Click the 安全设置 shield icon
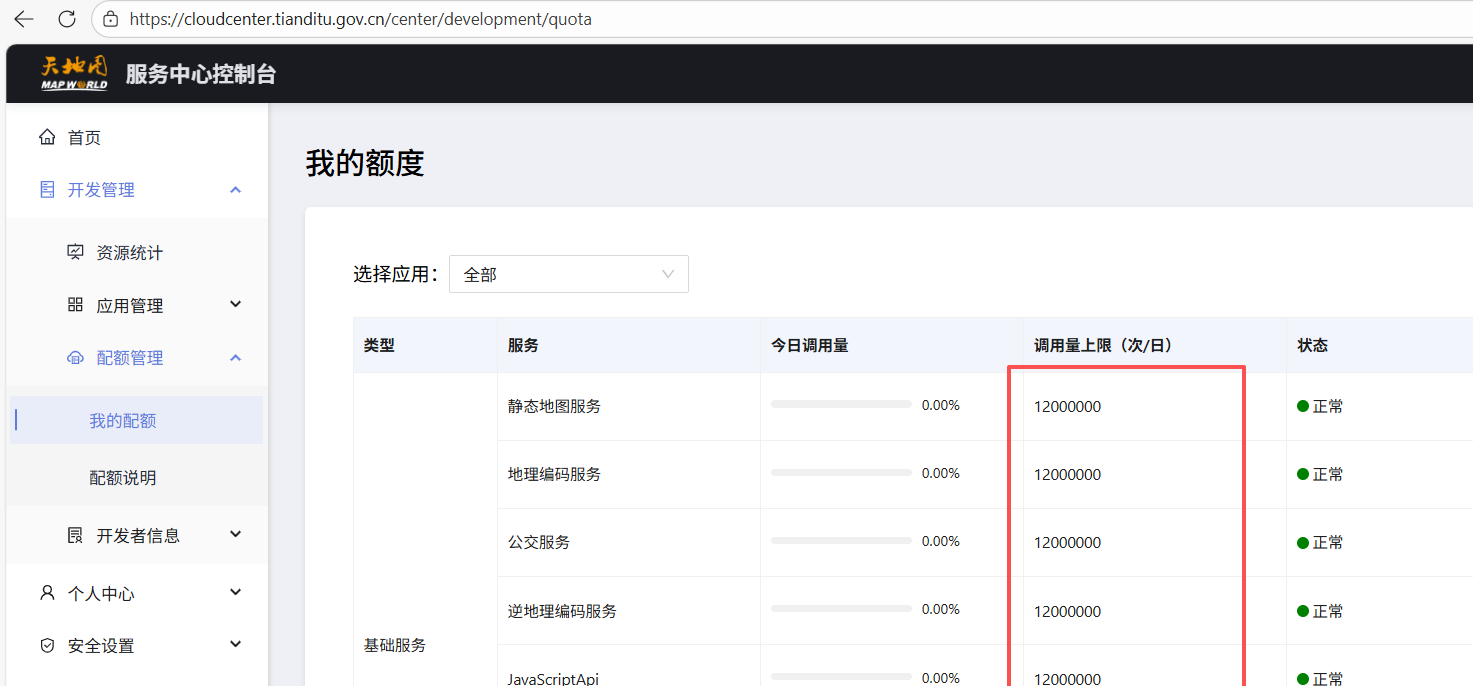Viewport: 1473px width, 686px height. click(47, 646)
